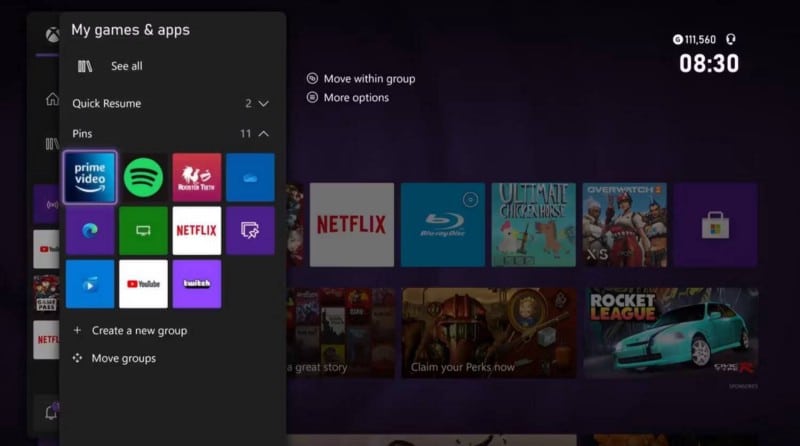Open Blu-ray Disc tile on dashboard

click(x=442, y=225)
